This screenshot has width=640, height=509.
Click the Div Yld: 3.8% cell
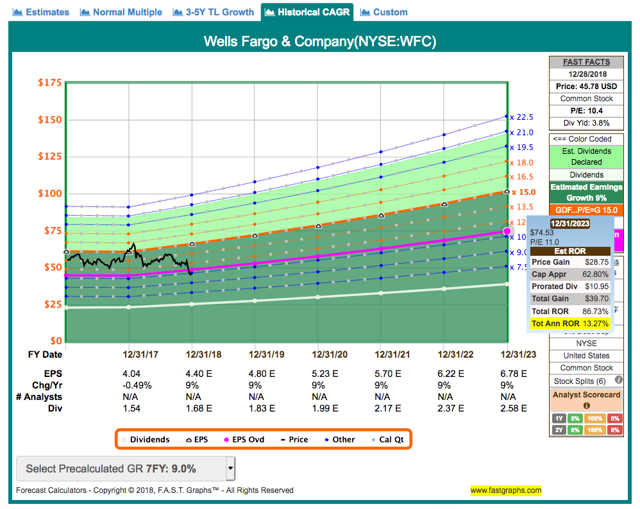click(x=587, y=123)
